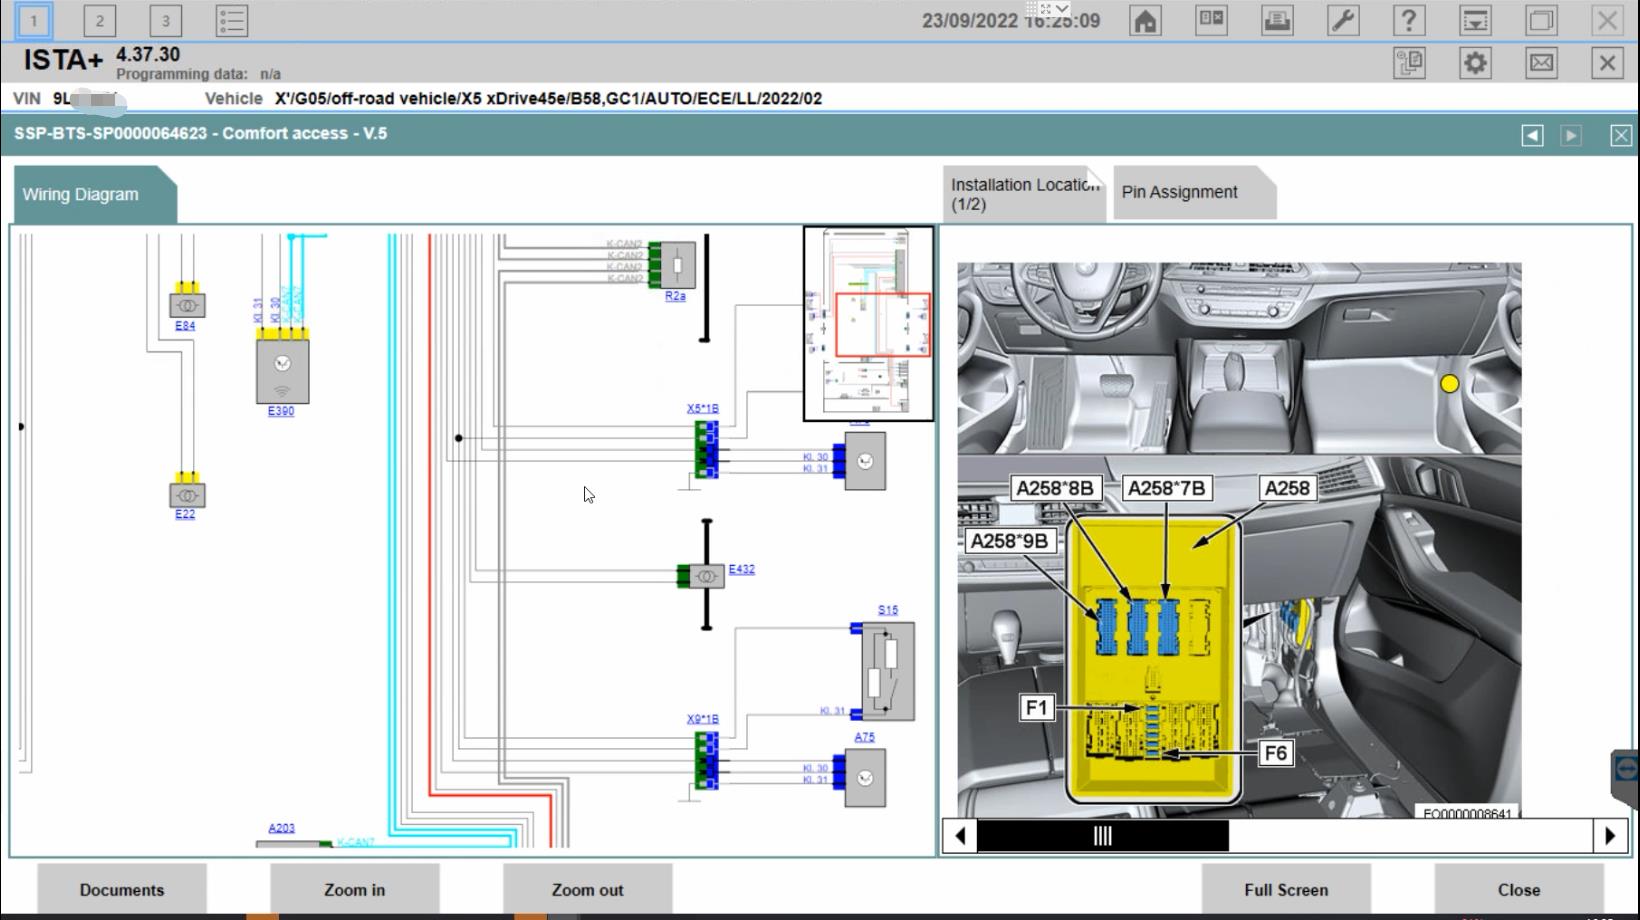
Task: Click the wiring diagram overview minimap
Action: click(x=868, y=323)
